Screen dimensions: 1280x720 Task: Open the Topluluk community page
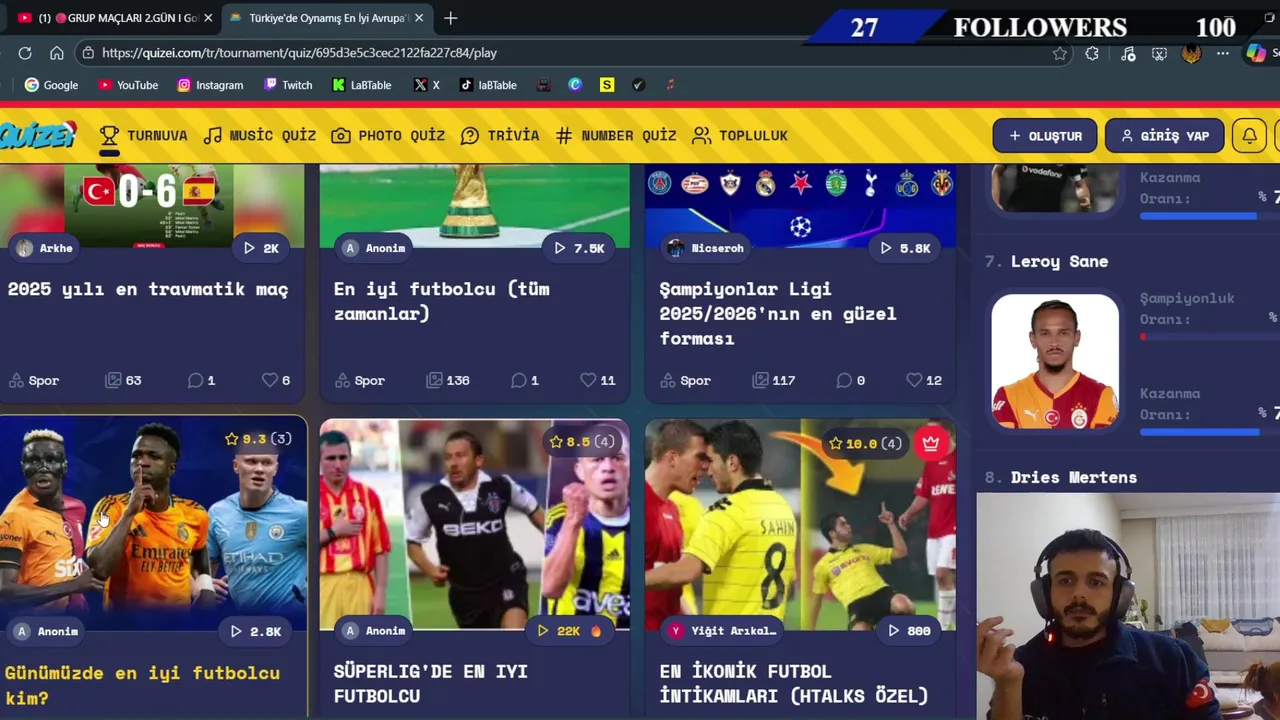point(740,136)
